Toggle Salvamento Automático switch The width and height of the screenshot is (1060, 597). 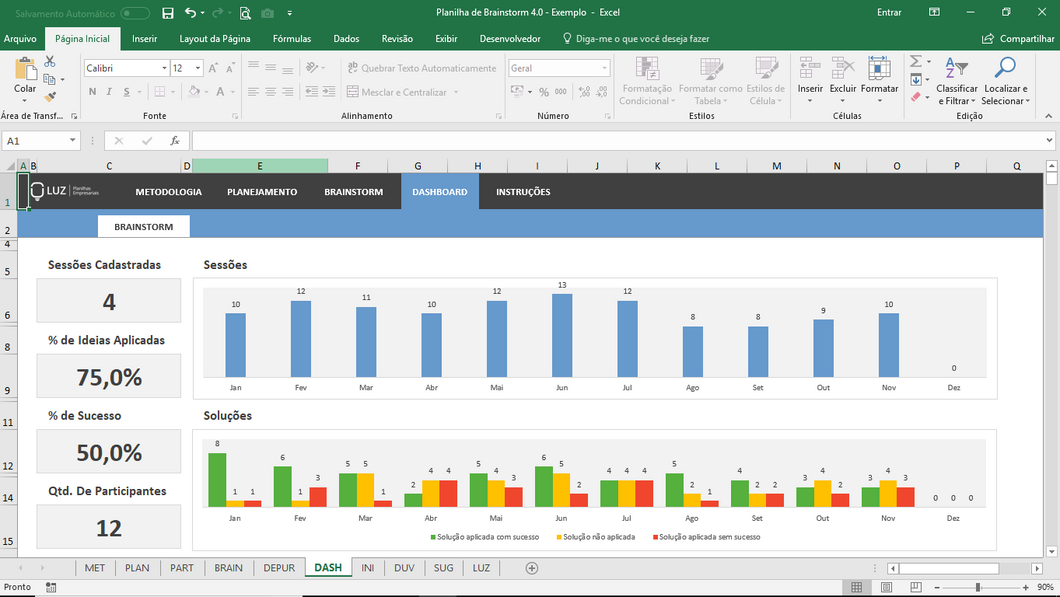click(x=135, y=13)
